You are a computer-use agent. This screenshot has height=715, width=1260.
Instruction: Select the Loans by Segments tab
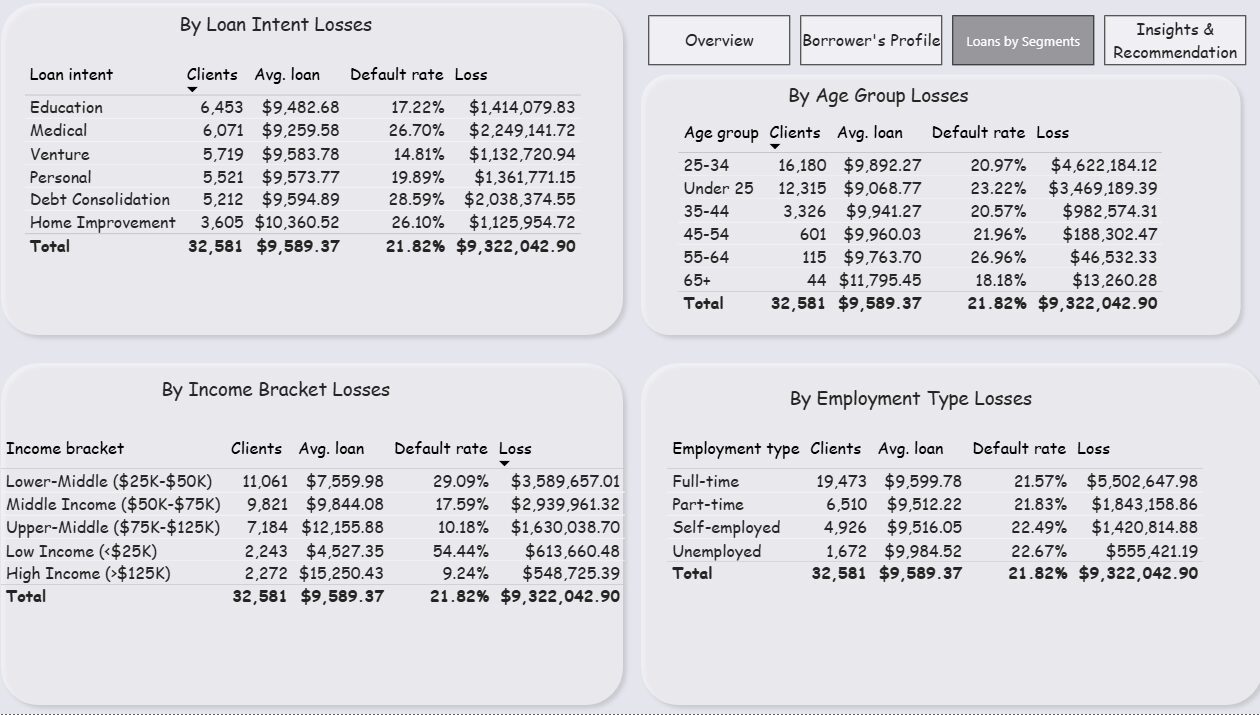(x=1022, y=41)
